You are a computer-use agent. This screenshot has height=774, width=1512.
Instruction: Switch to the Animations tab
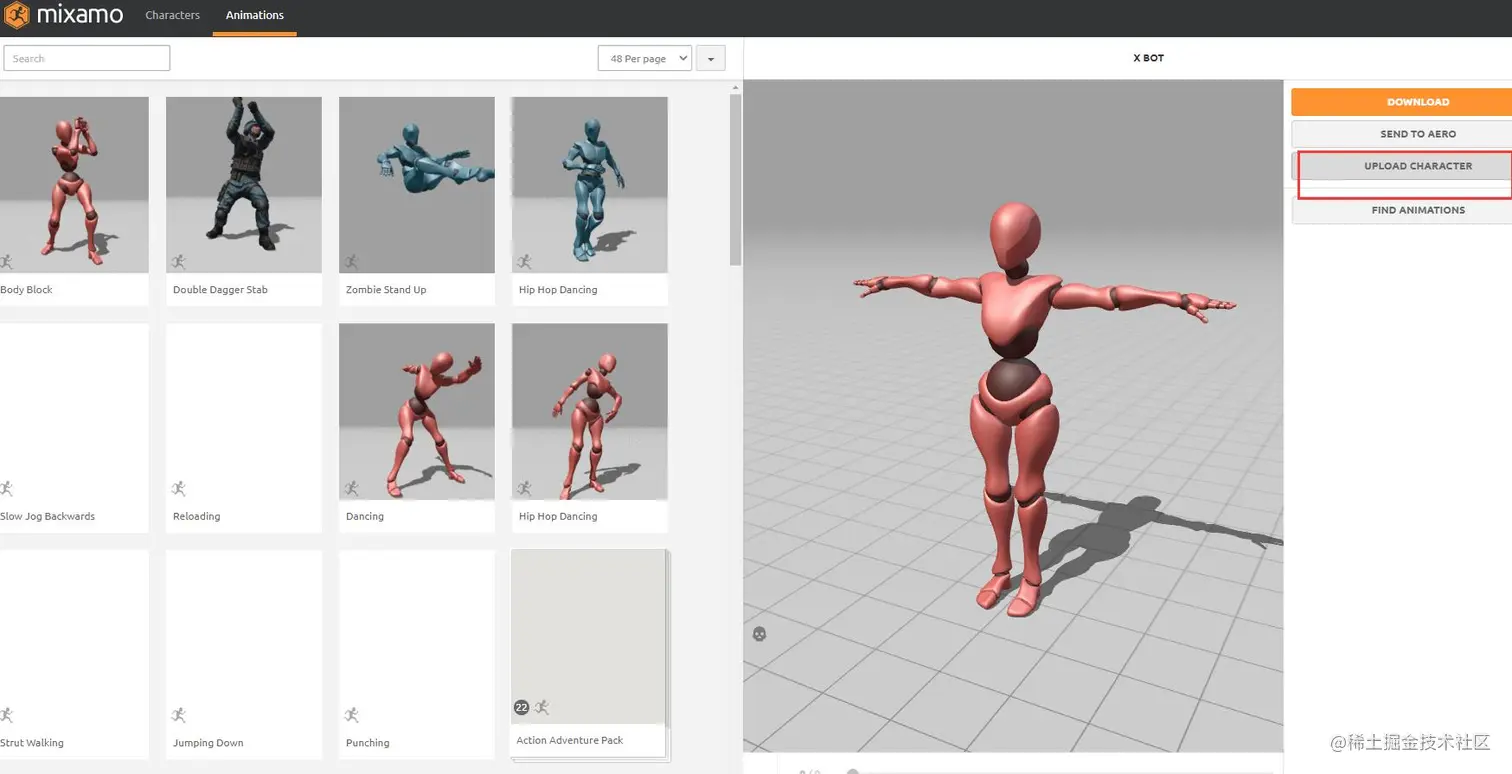(255, 16)
